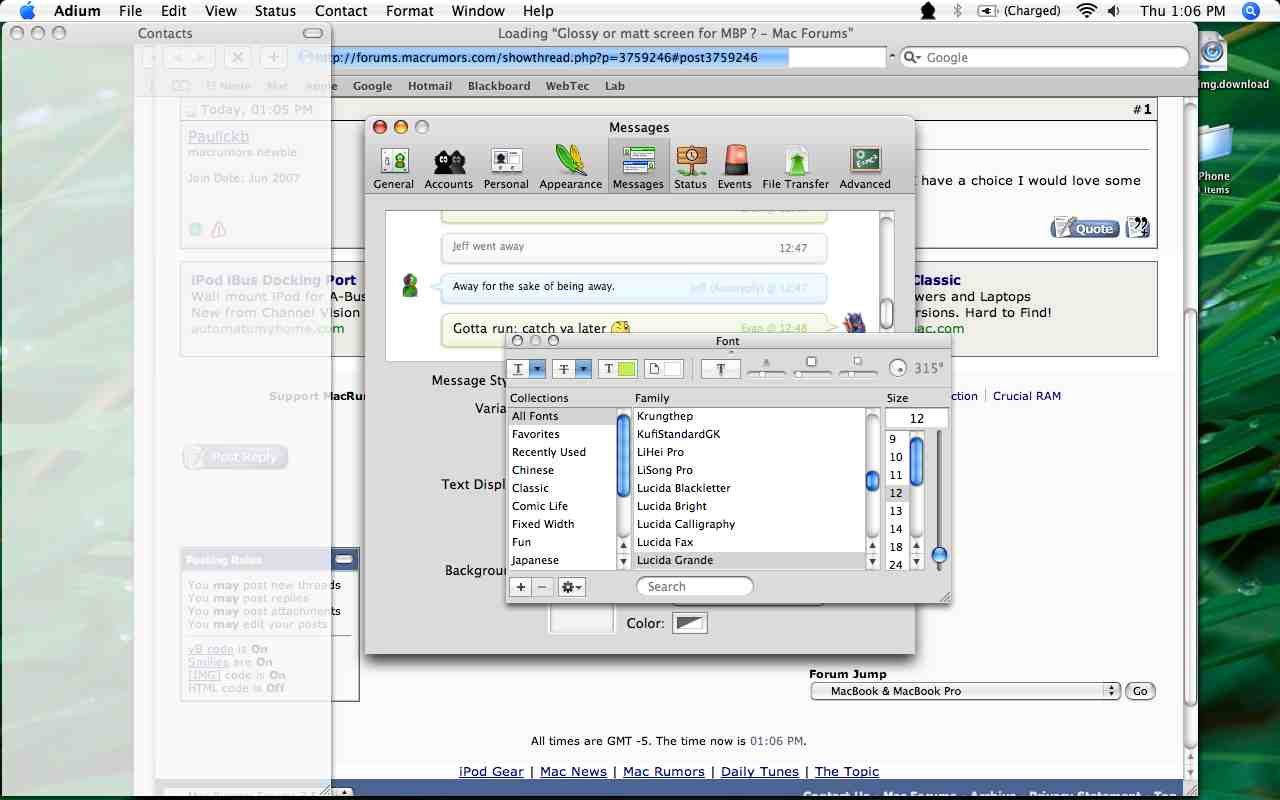Click the Spotlight search icon
Viewport: 1280px width, 800px height.
click(x=1250, y=11)
